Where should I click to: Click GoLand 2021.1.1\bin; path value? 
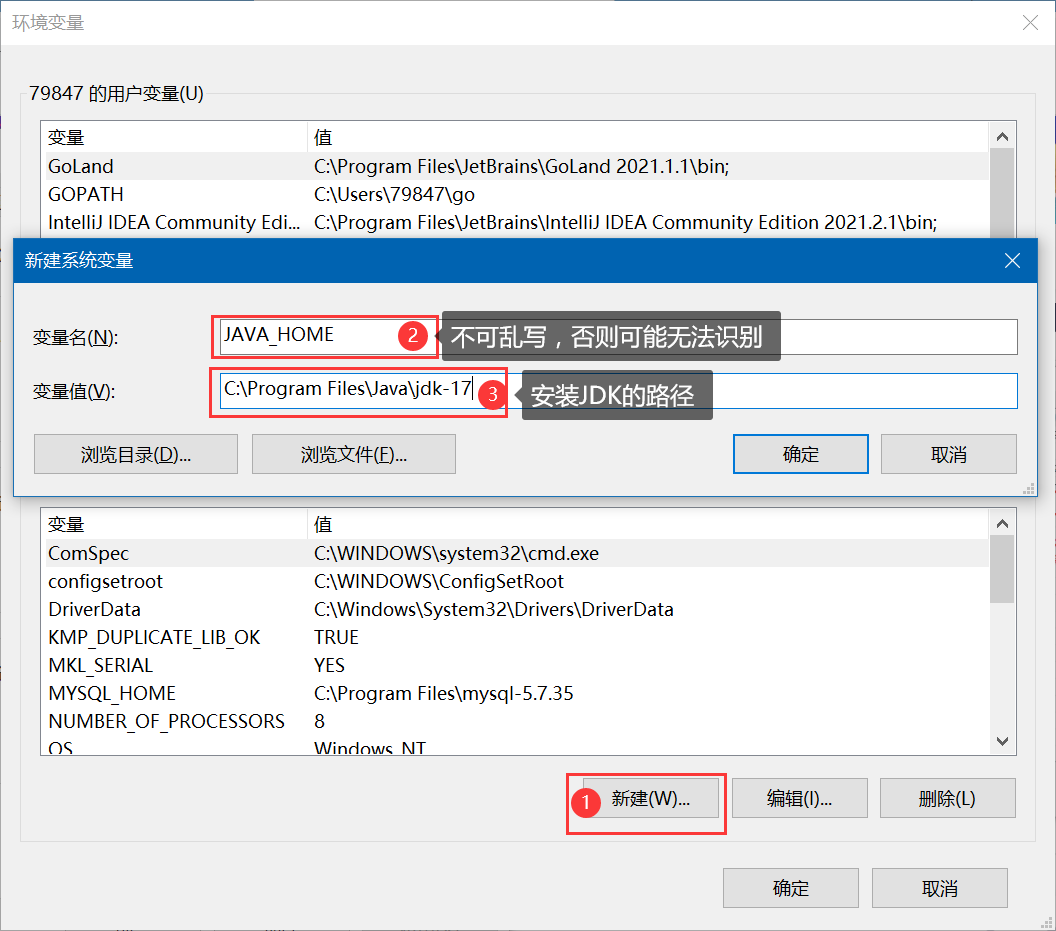[x=521, y=166]
